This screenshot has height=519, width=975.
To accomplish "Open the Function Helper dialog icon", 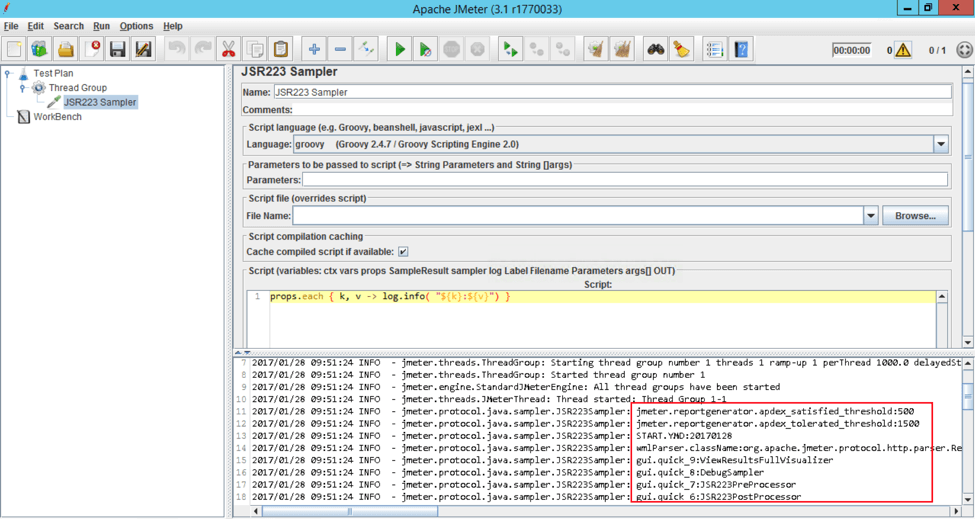I will 715,49.
